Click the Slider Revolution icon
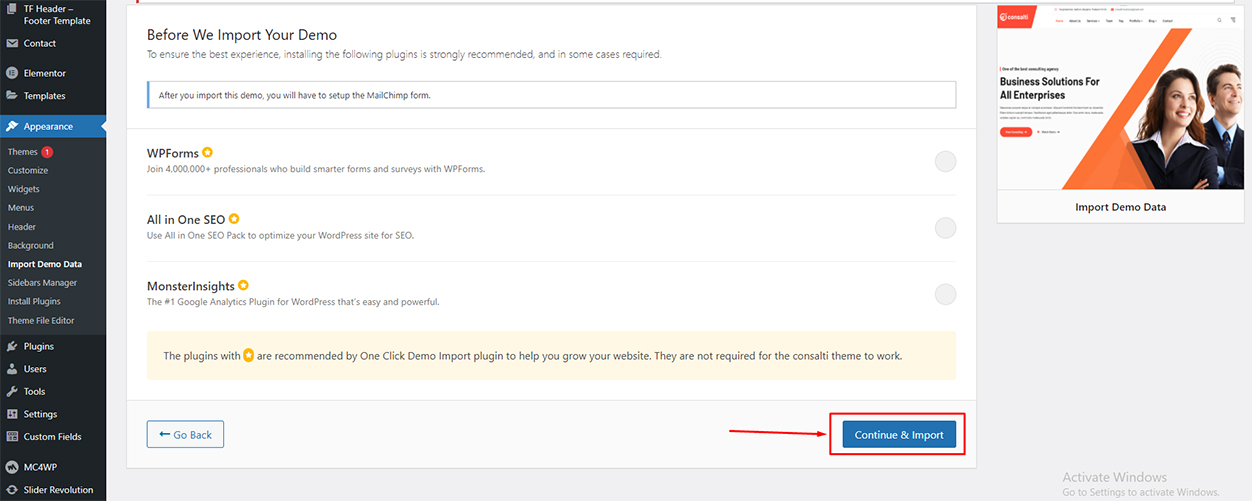This screenshot has width=1252, height=501. pos(12,490)
